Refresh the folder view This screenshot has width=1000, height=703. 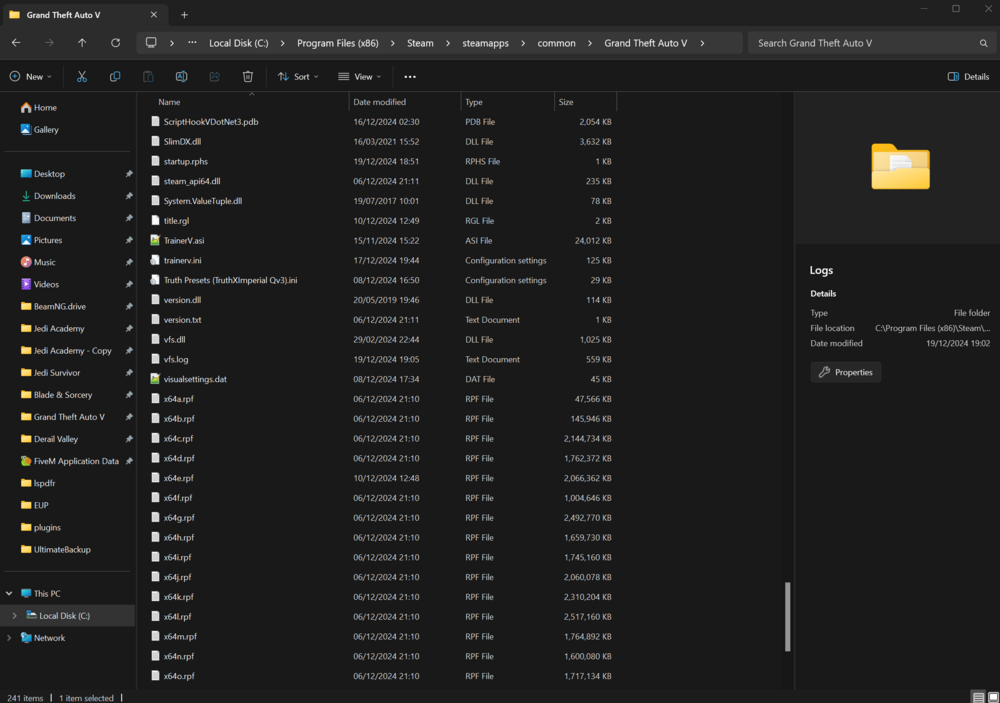click(115, 43)
